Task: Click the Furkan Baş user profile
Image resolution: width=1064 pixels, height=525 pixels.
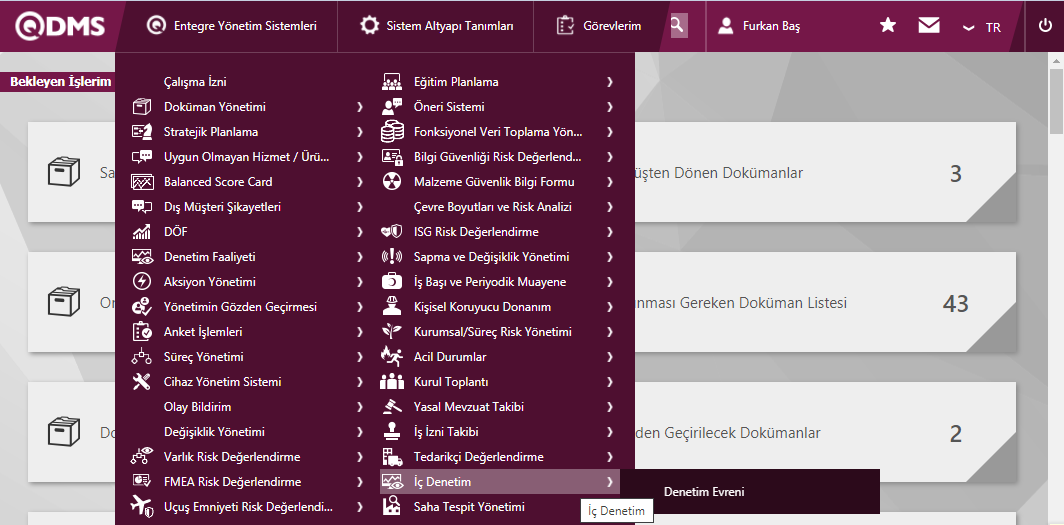Action: 760,26
